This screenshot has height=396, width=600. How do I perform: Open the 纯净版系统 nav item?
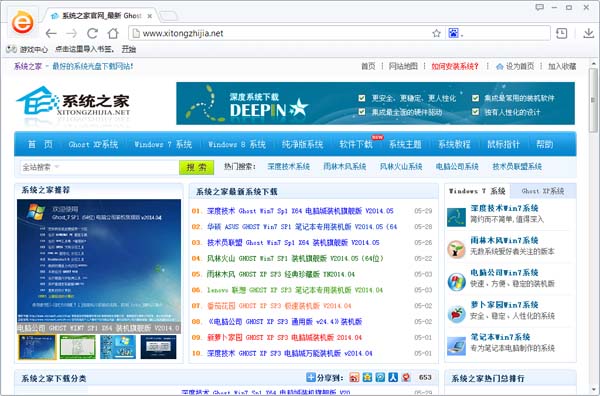click(302, 144)
